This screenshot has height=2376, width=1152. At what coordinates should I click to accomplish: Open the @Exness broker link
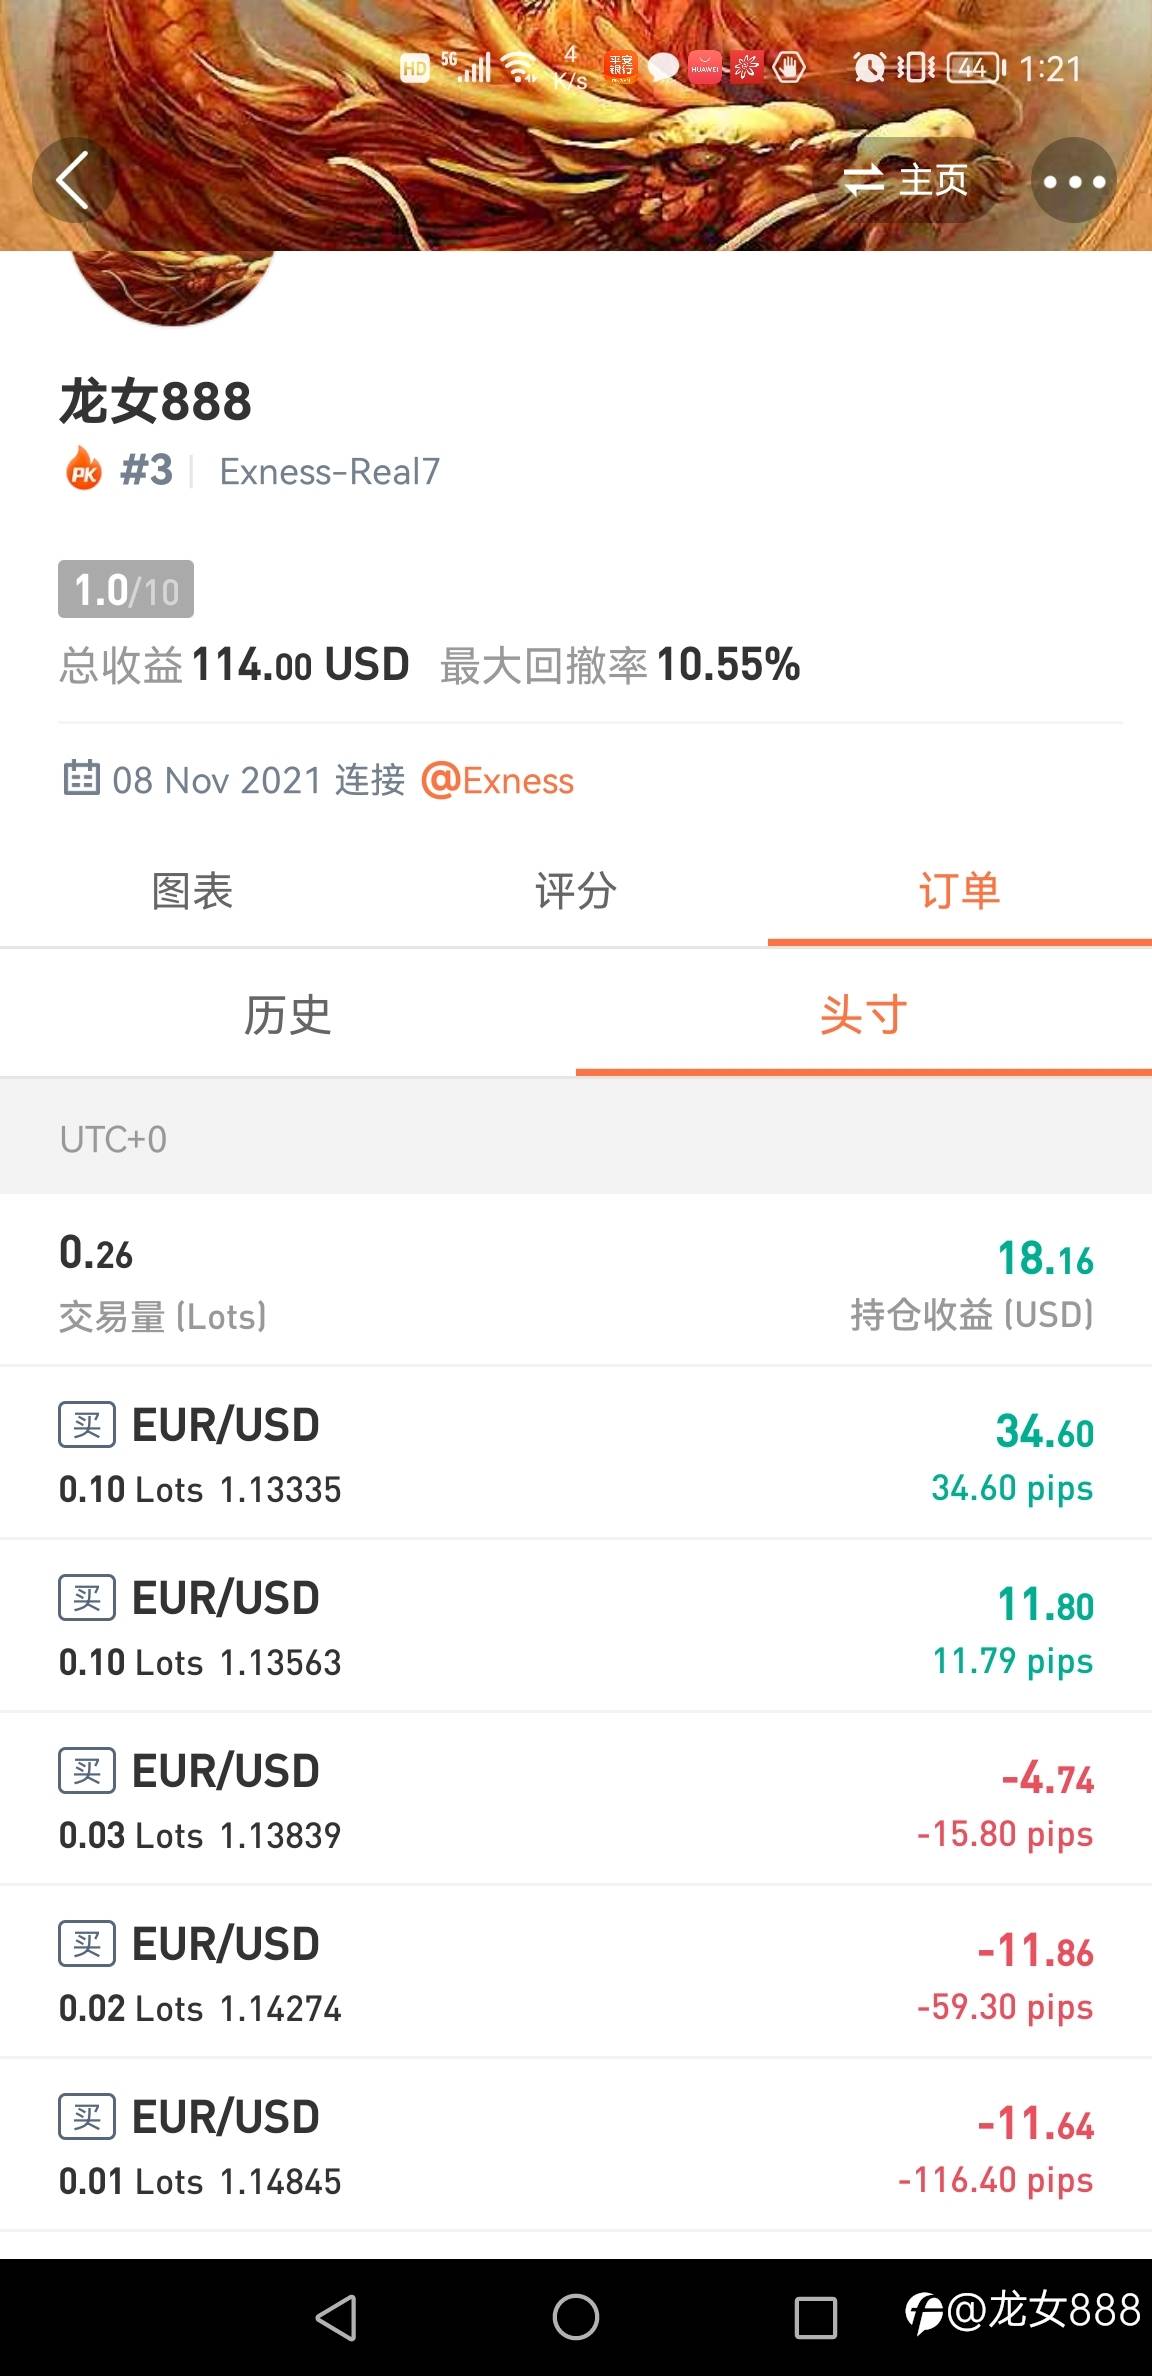(x=498, y=780)
